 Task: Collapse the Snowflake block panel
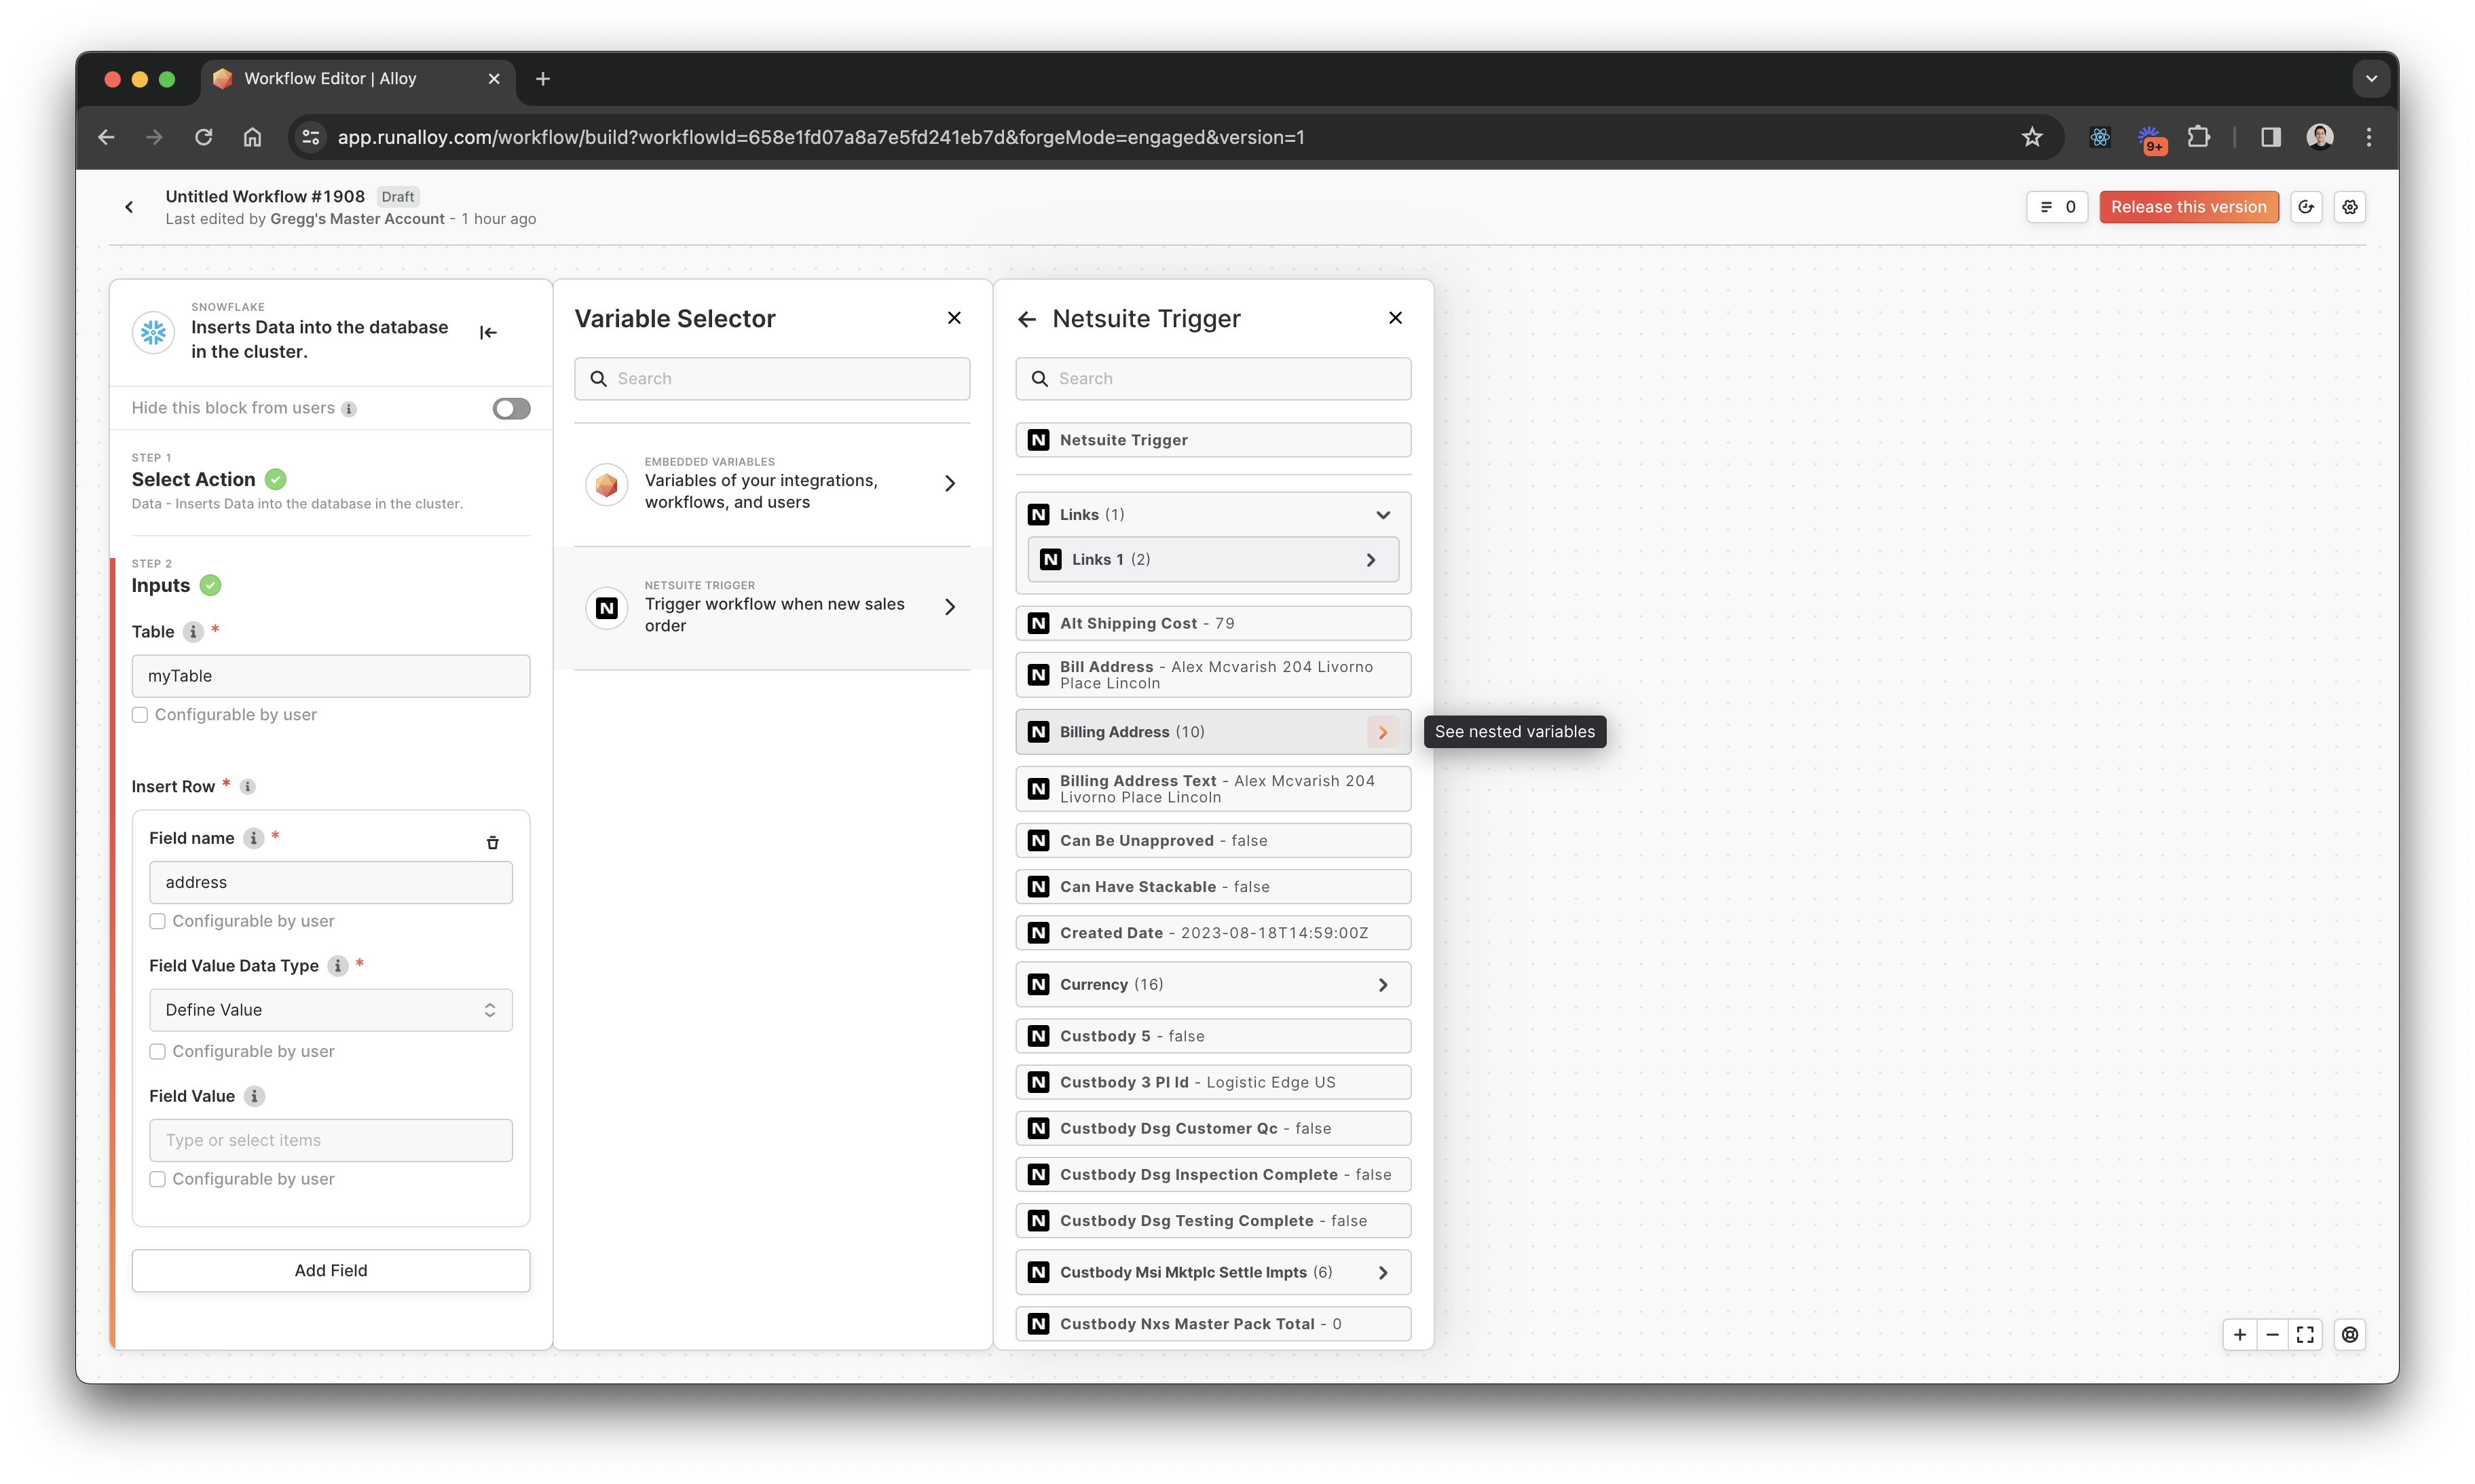(x=488, y=333)
